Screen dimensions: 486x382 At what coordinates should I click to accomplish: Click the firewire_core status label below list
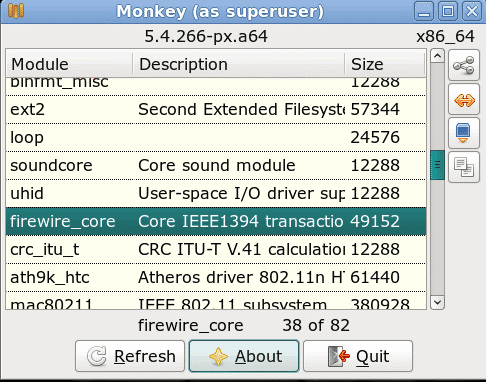(x=191, y=325)
